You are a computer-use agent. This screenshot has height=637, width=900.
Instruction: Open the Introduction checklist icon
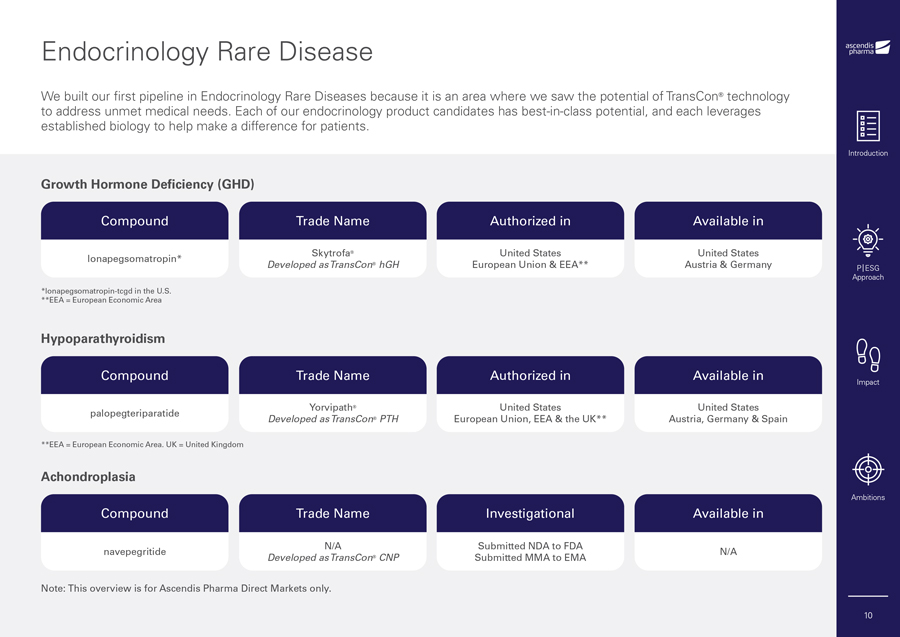(868, 126)
